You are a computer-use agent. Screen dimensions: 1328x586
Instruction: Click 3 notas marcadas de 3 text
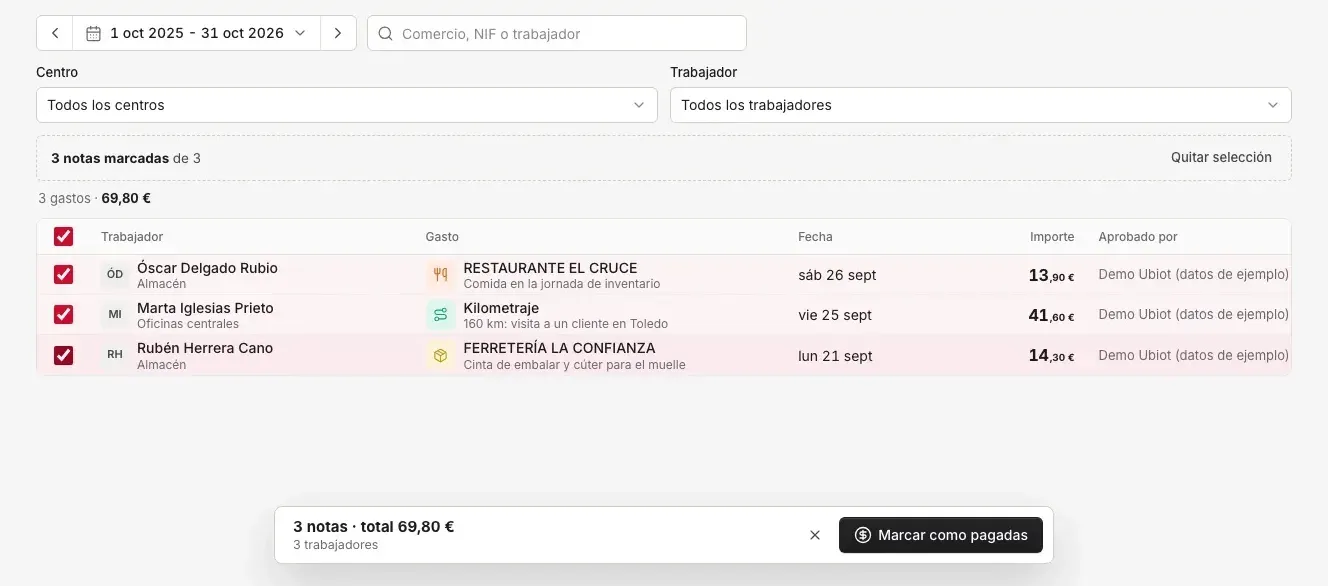point(126,158)
